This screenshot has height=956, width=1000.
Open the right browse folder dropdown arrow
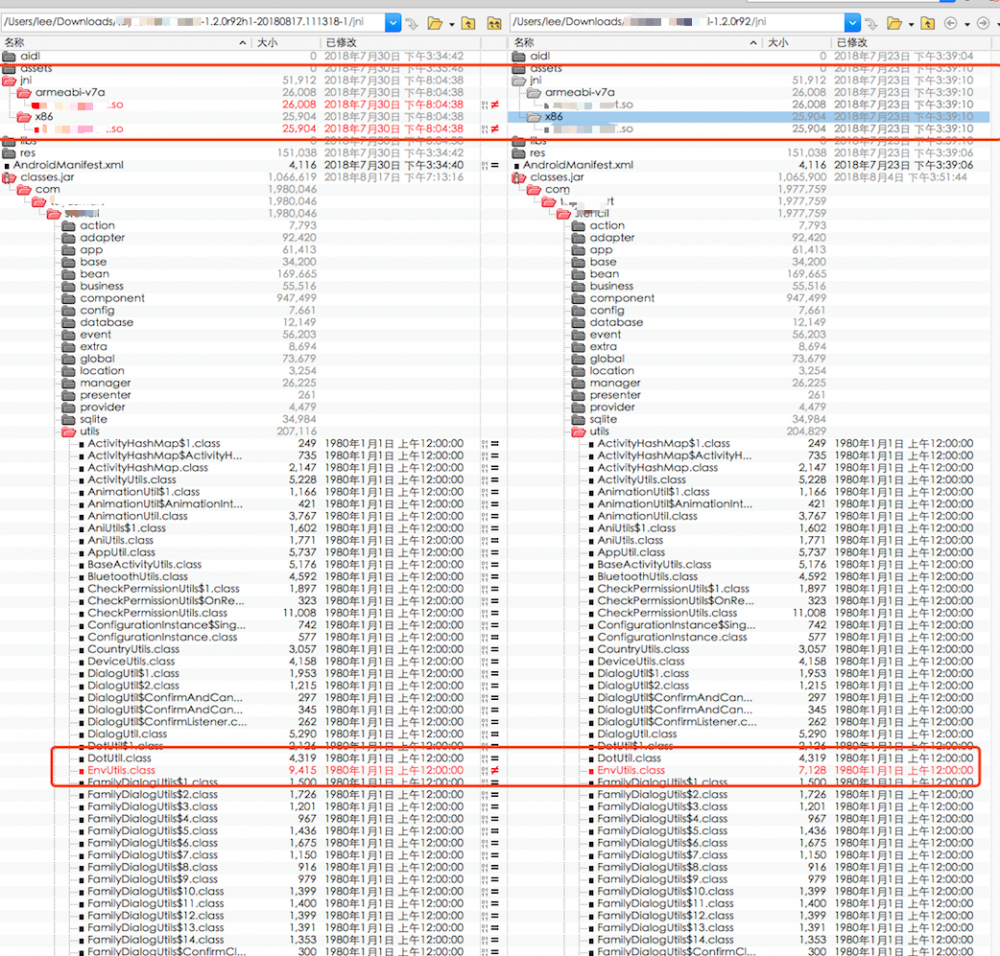(911, 24)
